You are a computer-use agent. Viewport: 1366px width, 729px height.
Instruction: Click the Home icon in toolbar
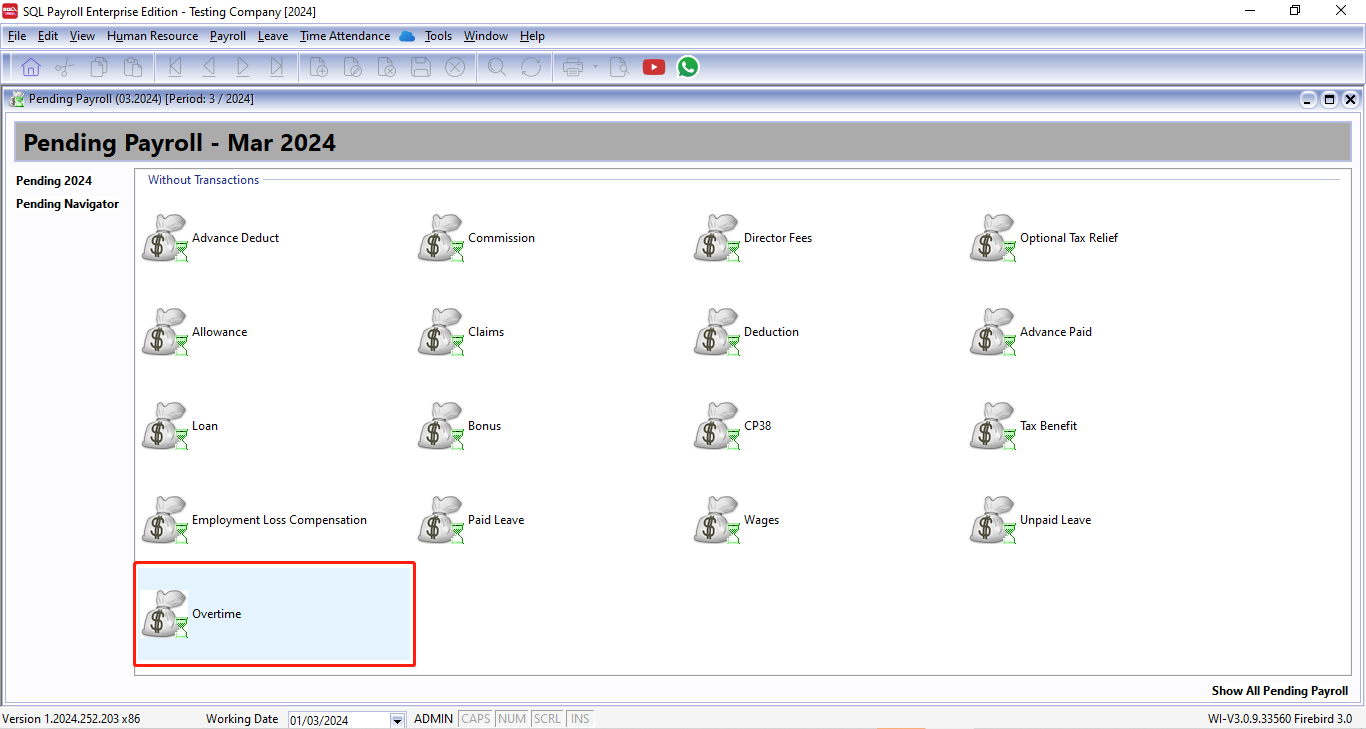click(x=31, y=67)
